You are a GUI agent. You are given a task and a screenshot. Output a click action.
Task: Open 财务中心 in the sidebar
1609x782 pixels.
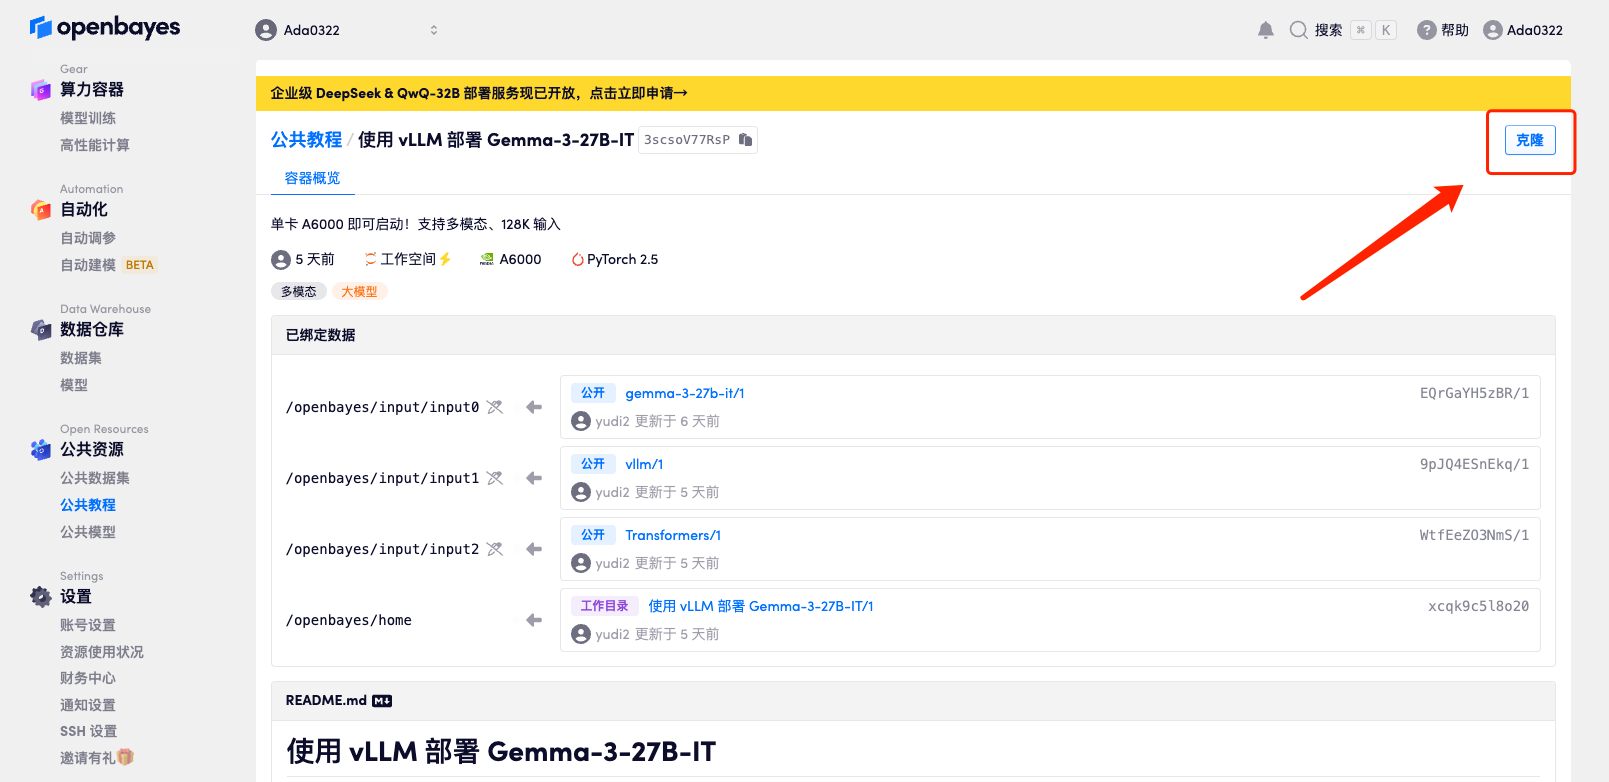(x=88, y=678)
